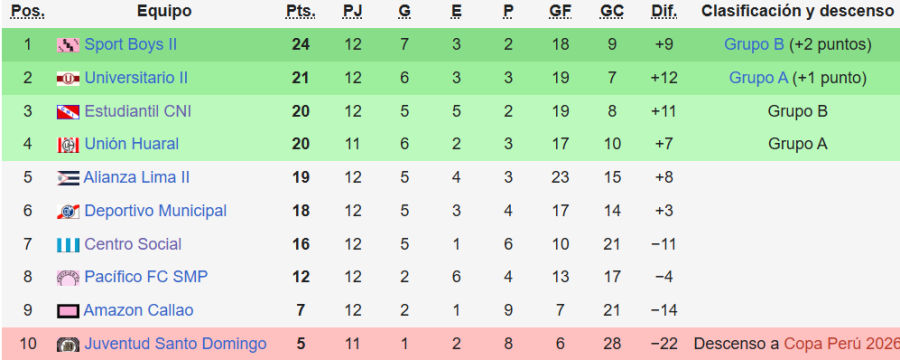Follow the Alianza Lima II link

coord(136,177)
